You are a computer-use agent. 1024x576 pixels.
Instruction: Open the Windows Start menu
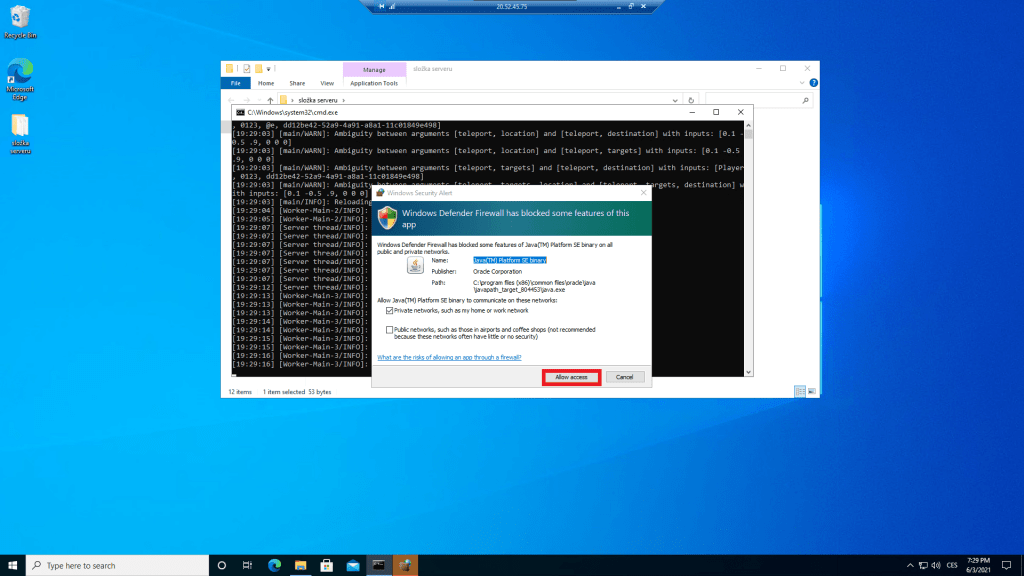[12, 566]
